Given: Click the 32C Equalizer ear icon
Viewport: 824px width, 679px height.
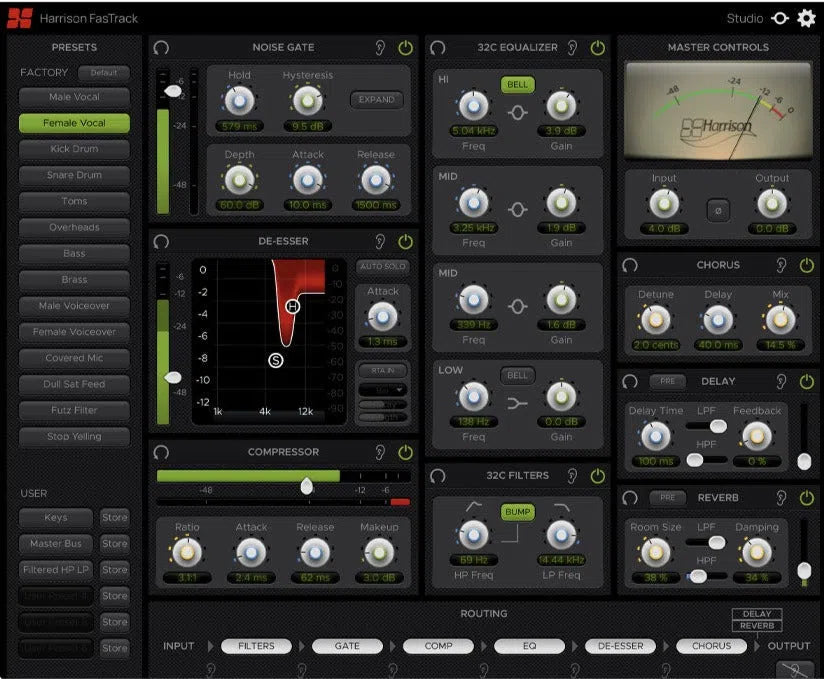Looking at the screenshot, I should coord(573,47).
